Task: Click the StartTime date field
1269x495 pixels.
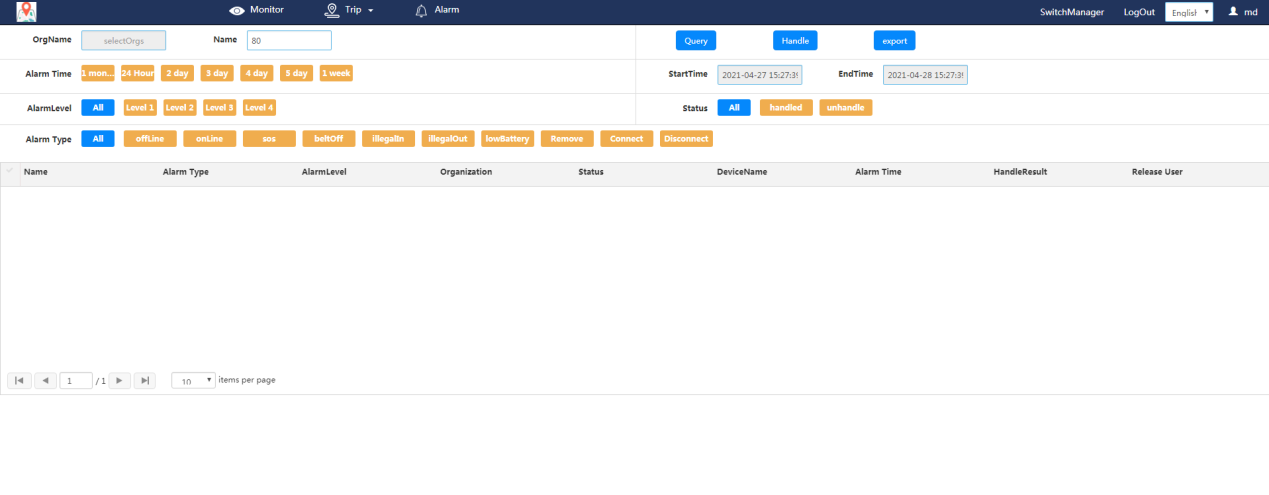Action: coord(759,75)
